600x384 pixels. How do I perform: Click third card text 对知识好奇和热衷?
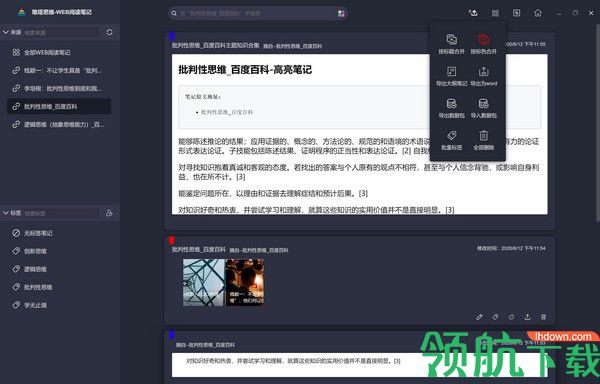tap(293, 361)
